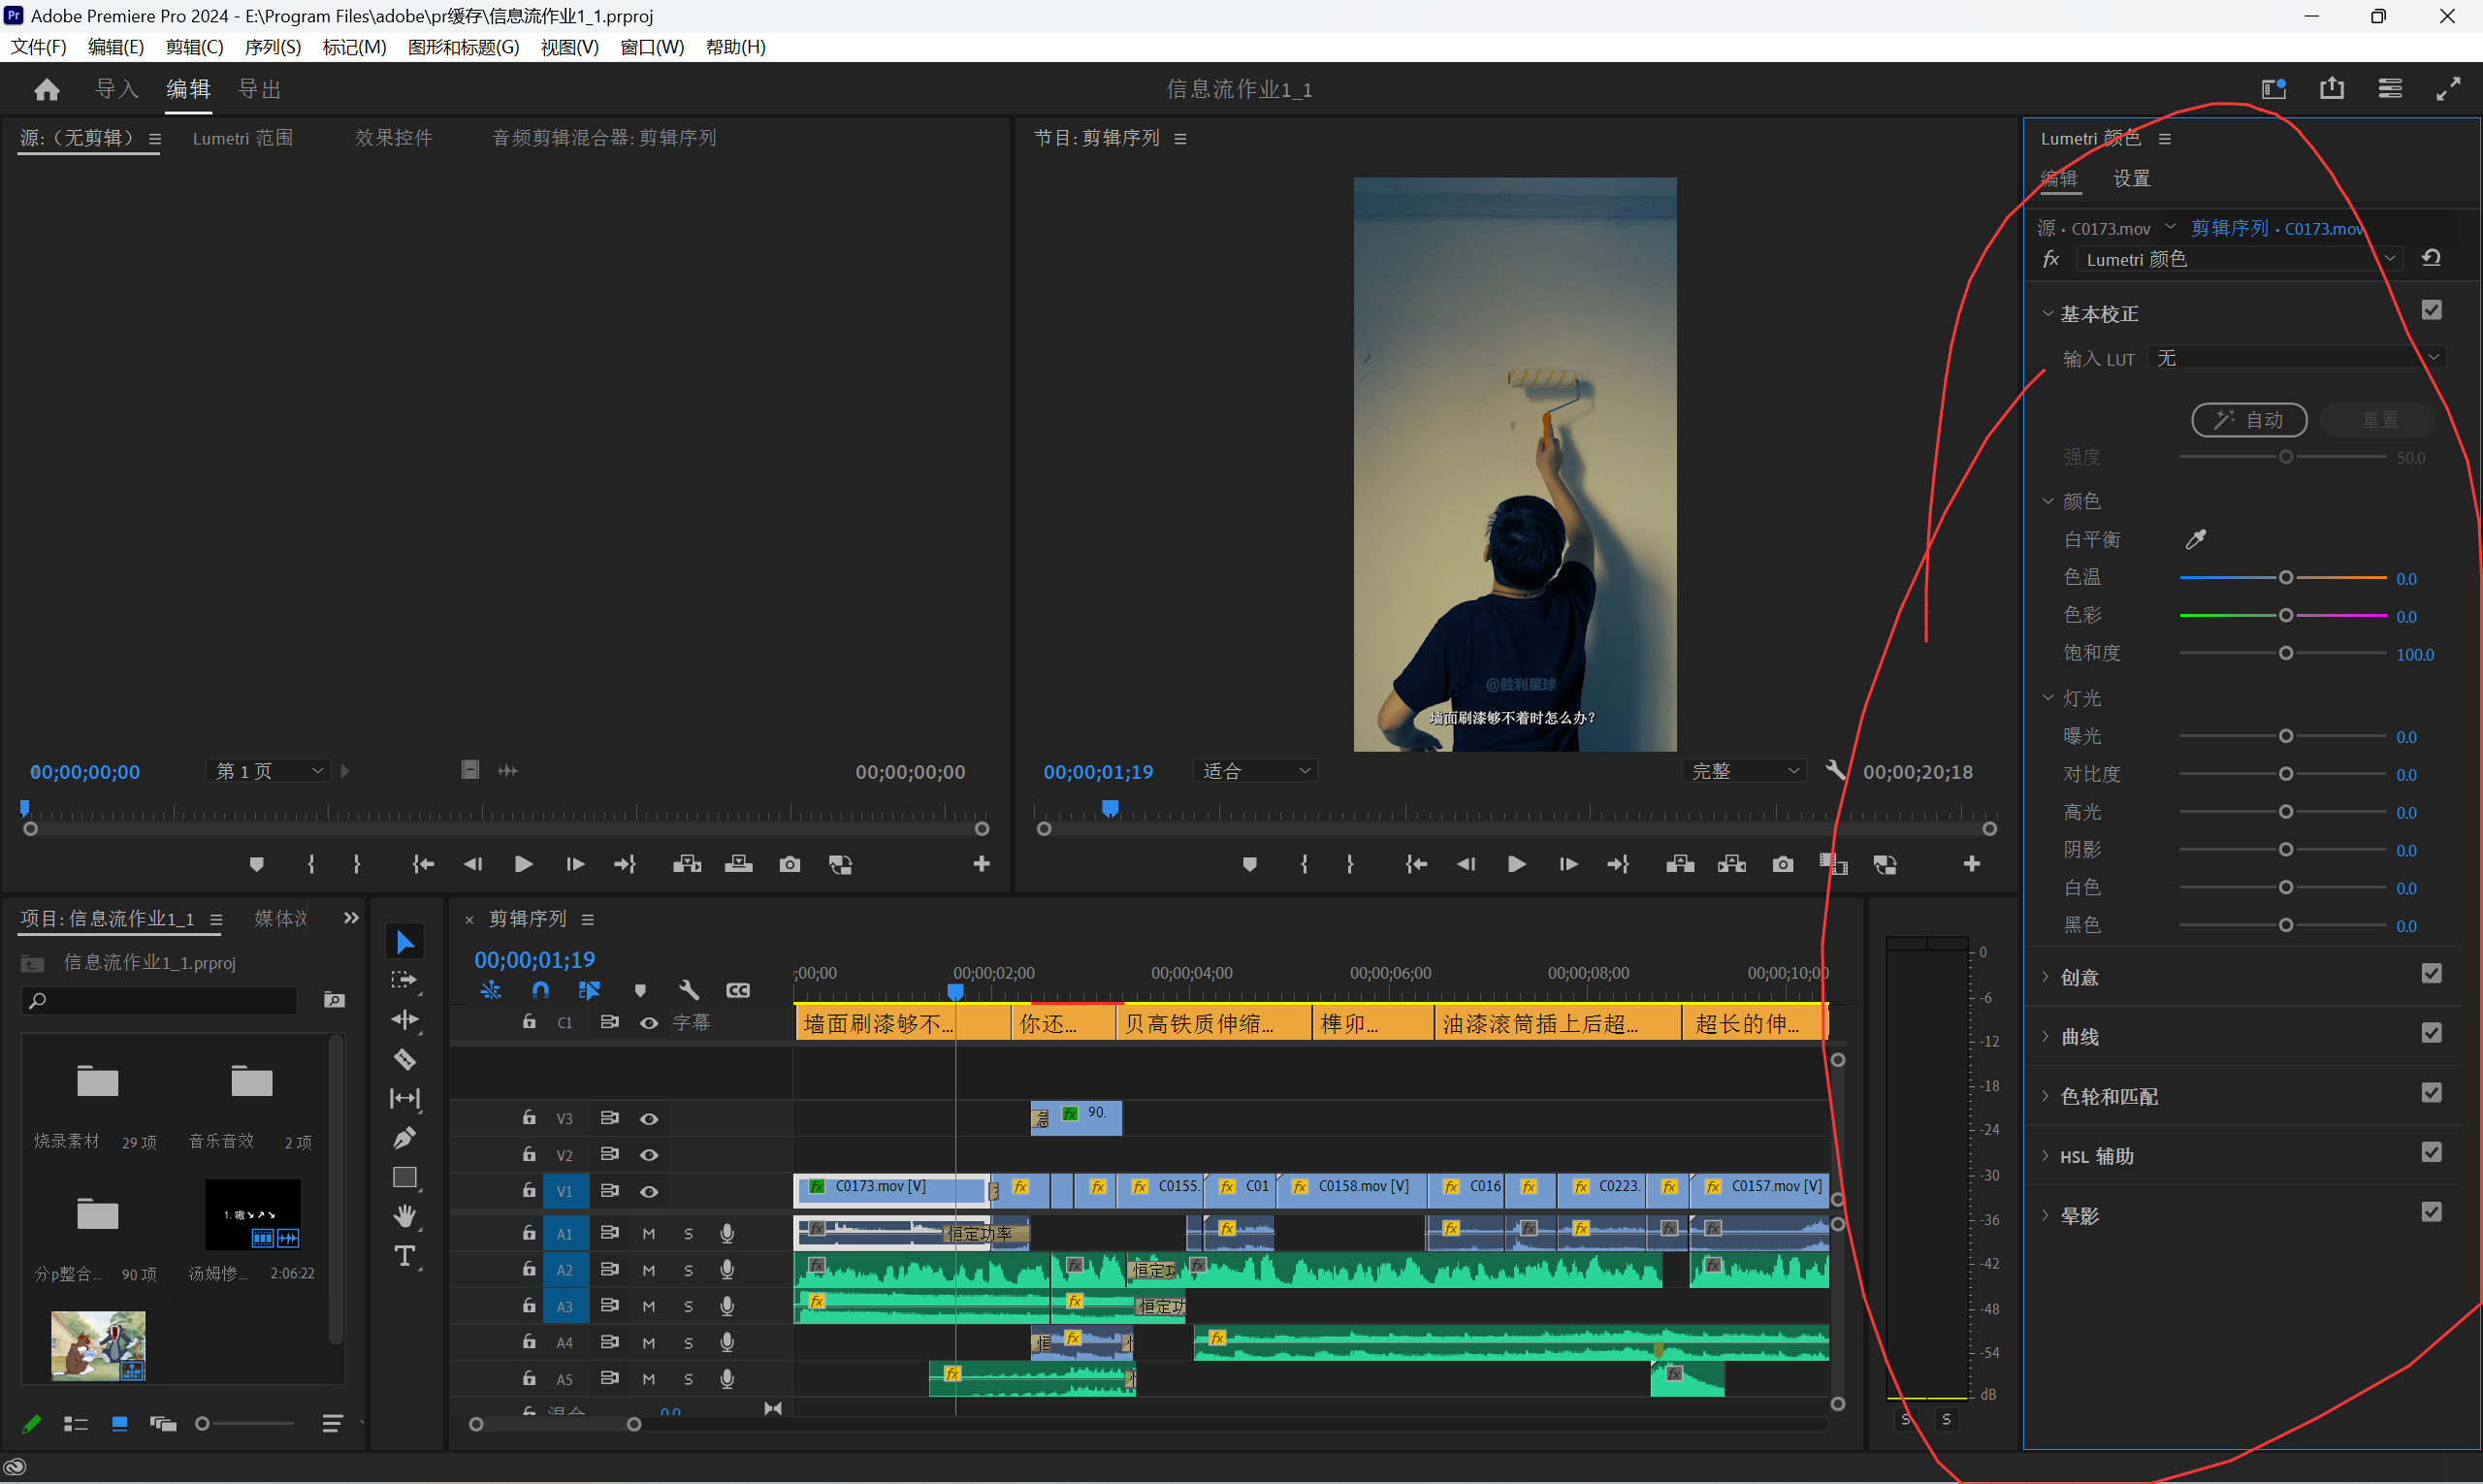Switch to 导出 workspace
Screen dimensions: 2483x1484
pyautogui.click(x=259, y=89)
